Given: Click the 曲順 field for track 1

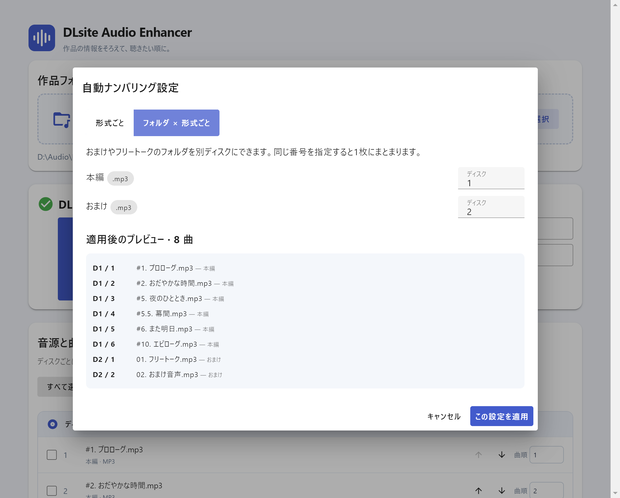Looking at the screenshot, I should pyautogui.click(x=546, y=455).
